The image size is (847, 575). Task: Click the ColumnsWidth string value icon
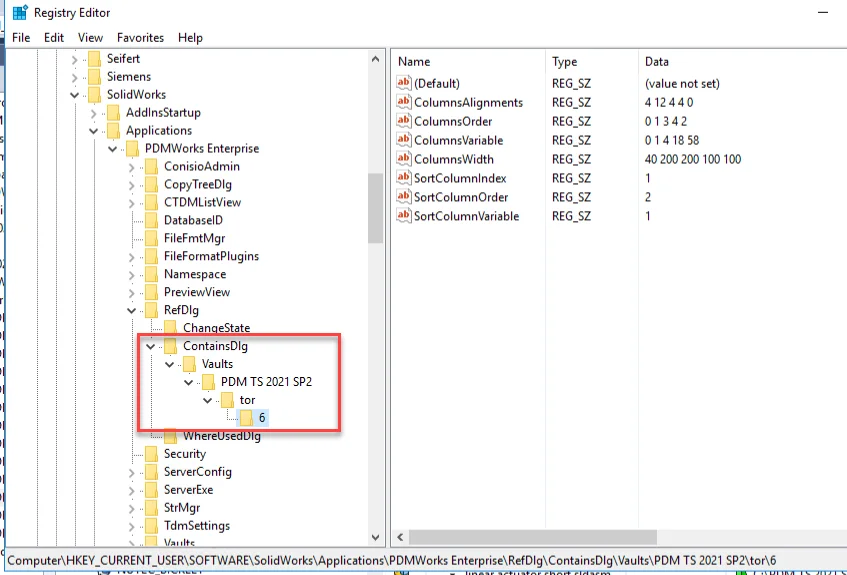(404, 158)
